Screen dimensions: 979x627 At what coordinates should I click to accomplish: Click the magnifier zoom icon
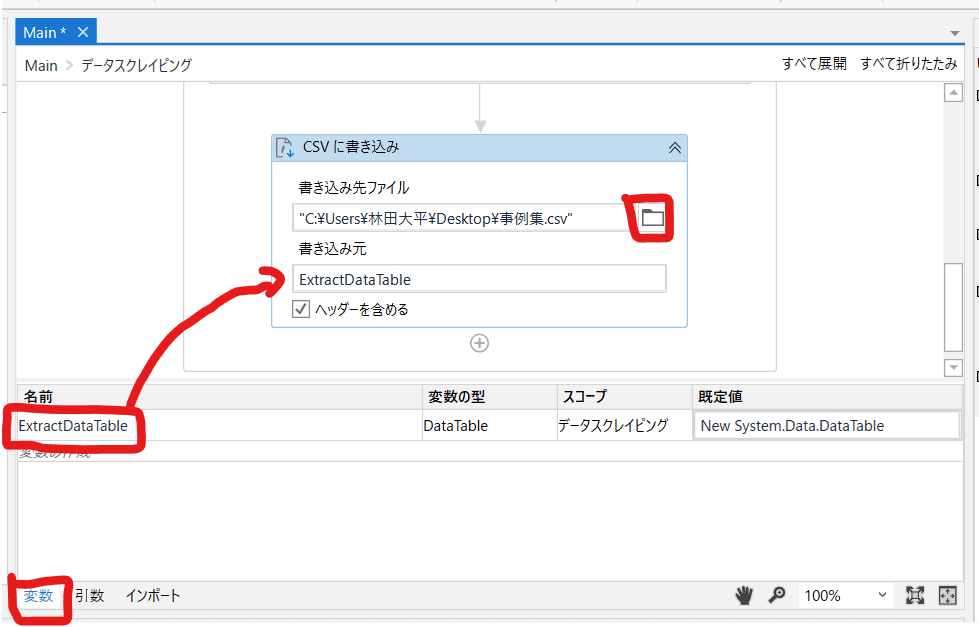776,595
